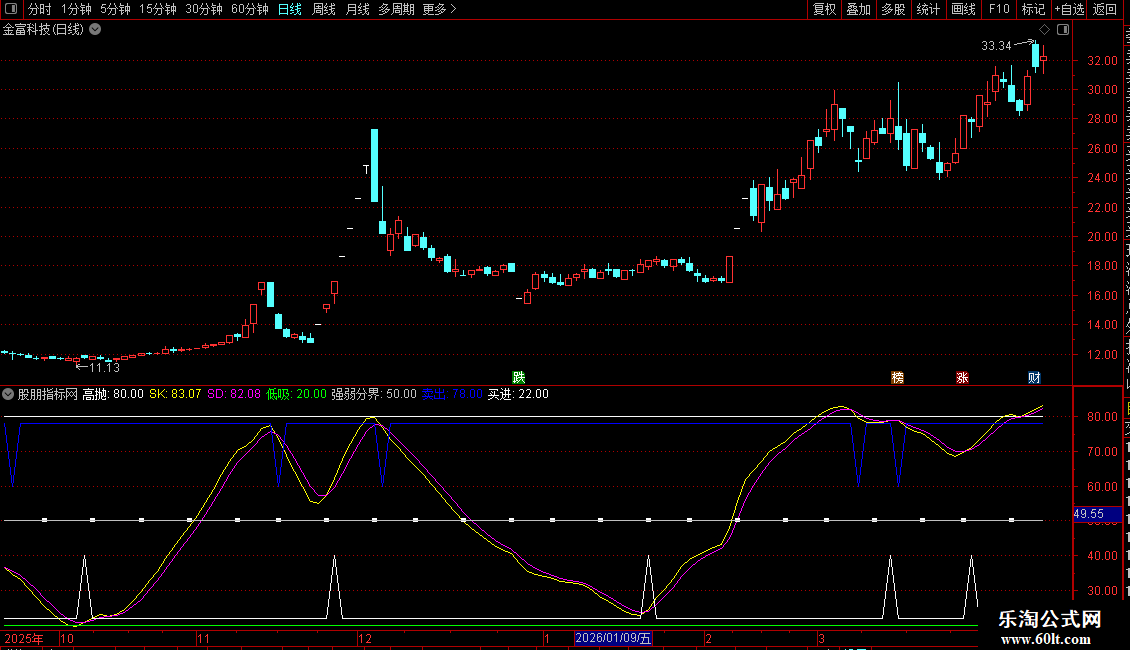Click the 11 month label on time axis
Viewport: 1130px width, 650px height.
point(203,638)
